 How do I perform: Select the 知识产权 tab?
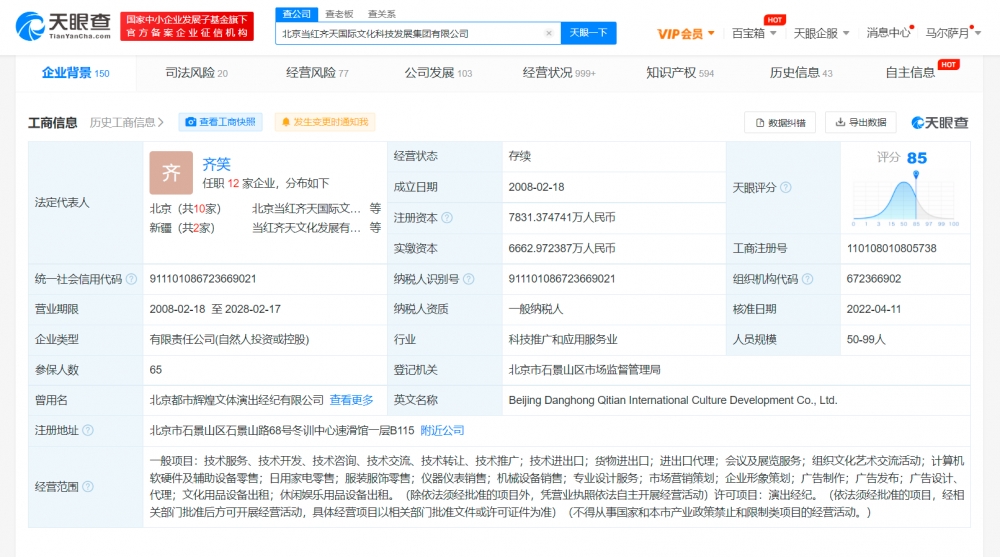click(x=680, y=73)
